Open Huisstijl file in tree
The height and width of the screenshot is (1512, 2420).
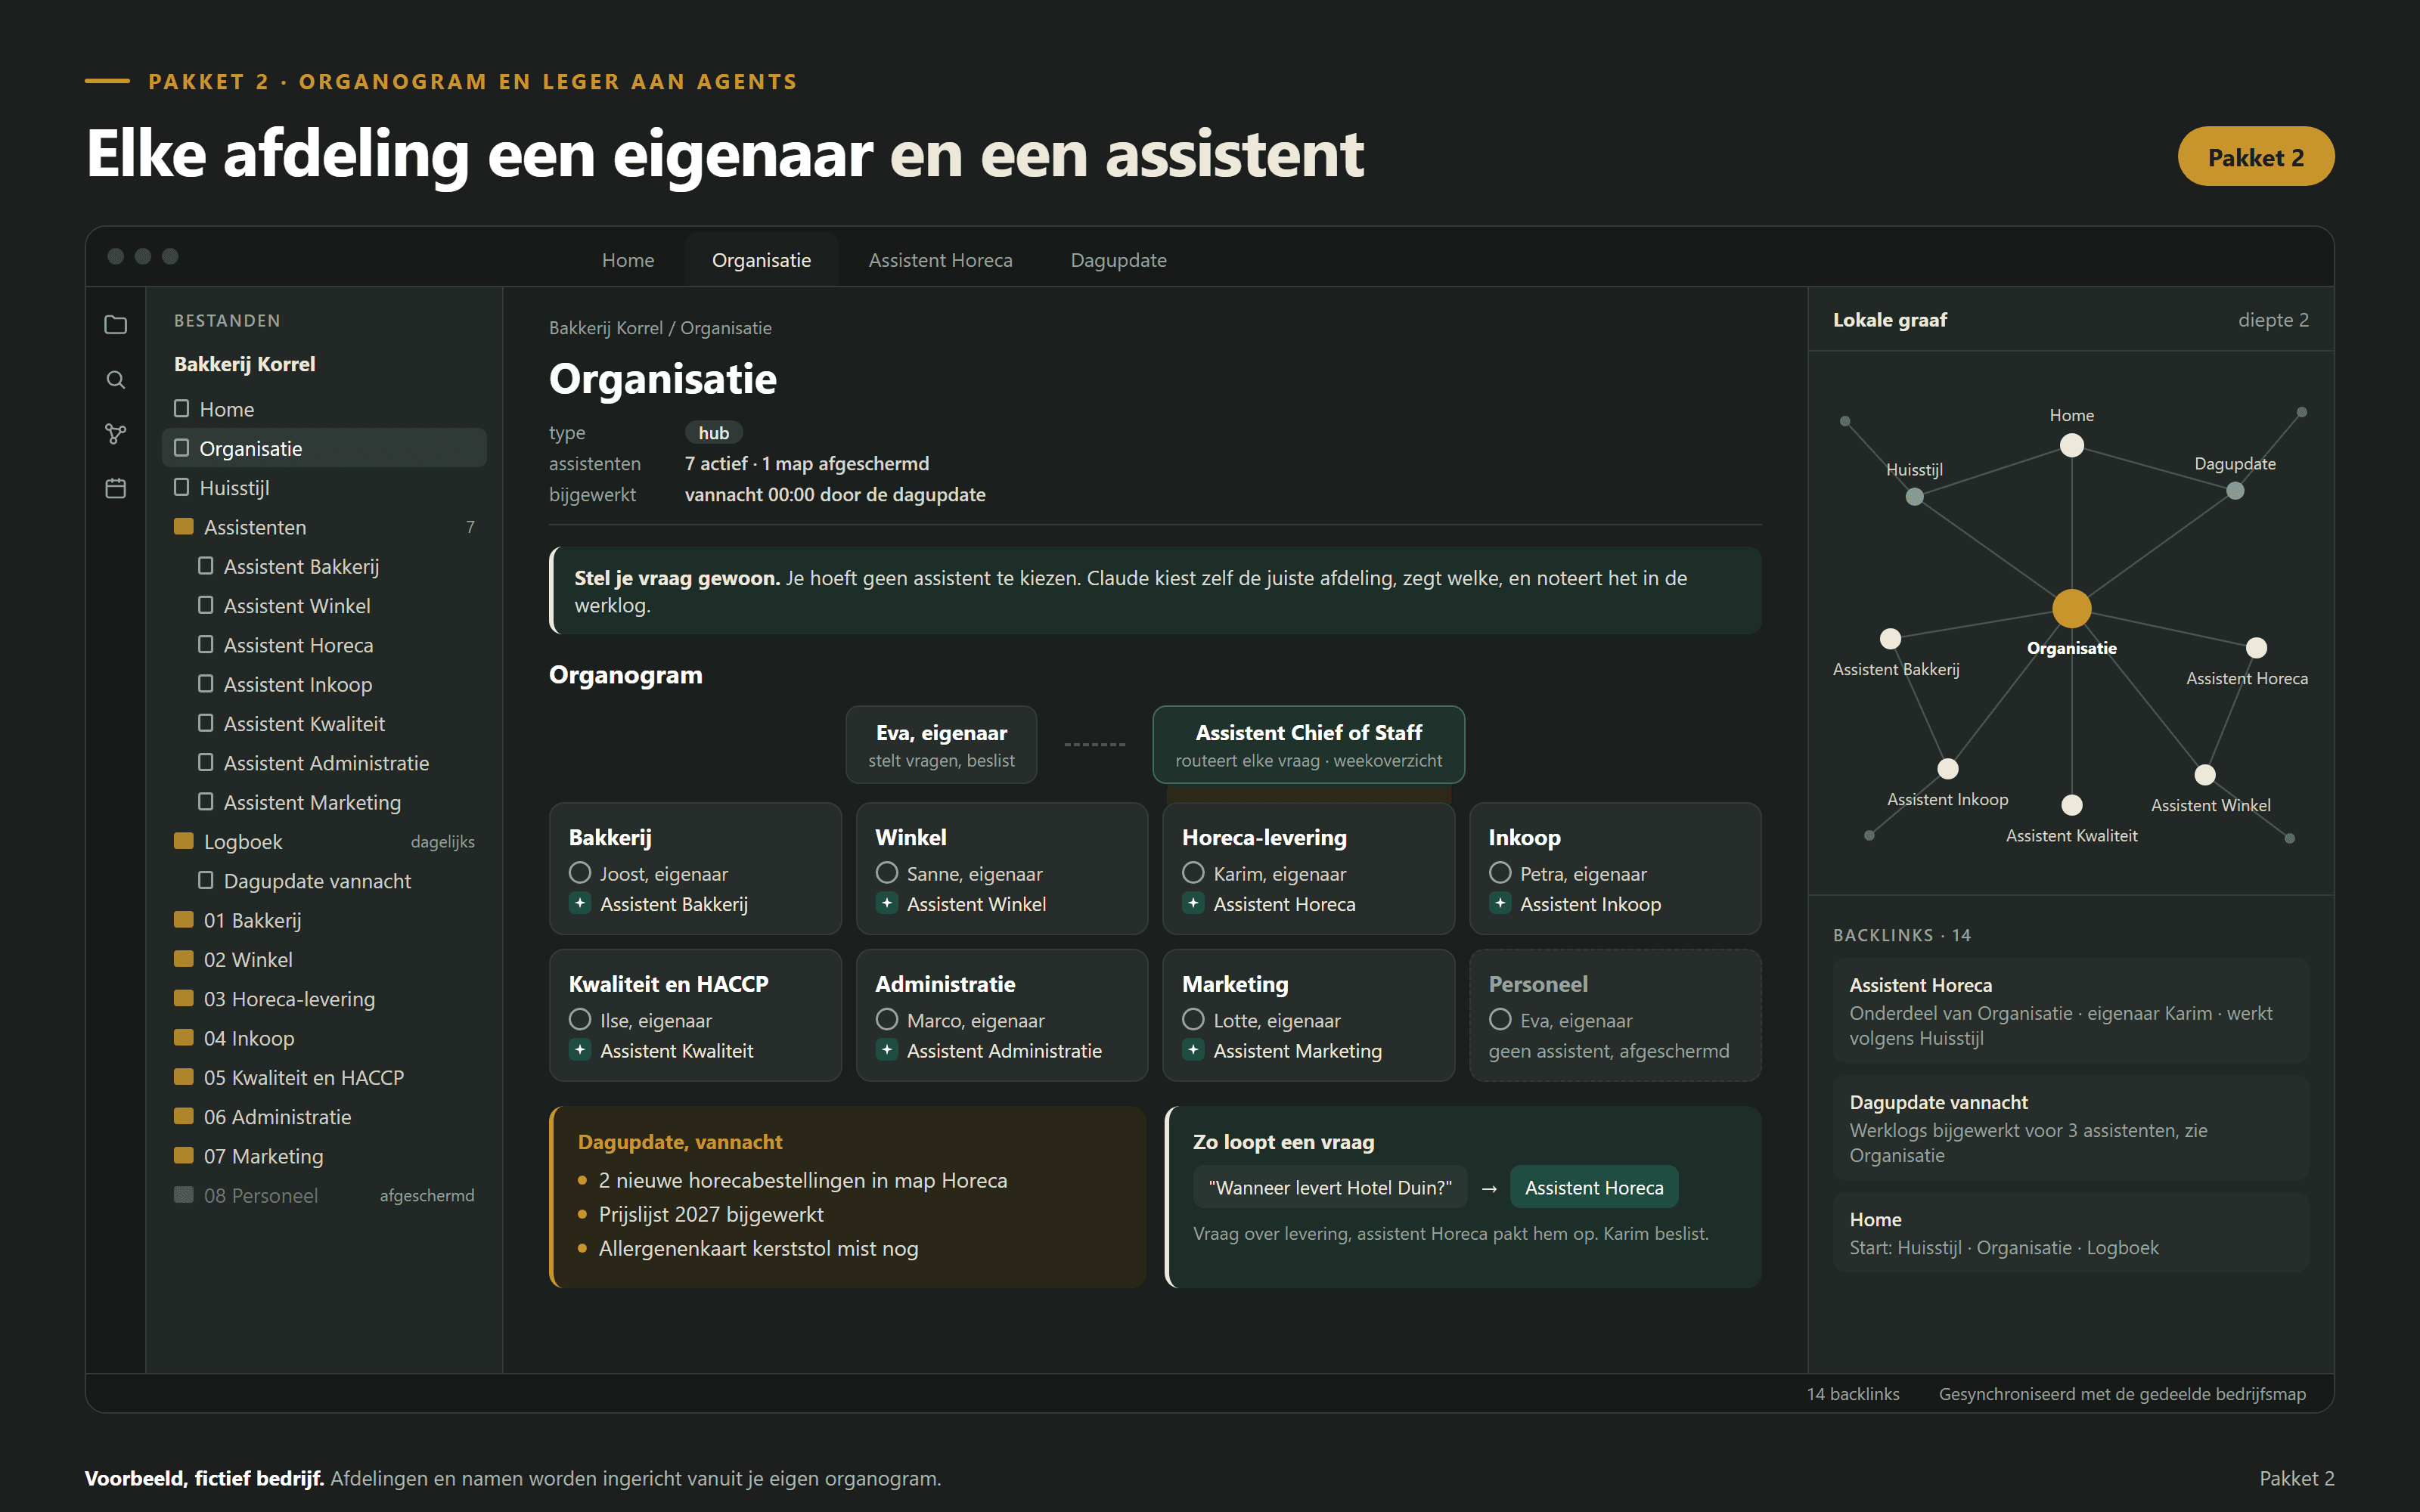click(x=324, y=488)
